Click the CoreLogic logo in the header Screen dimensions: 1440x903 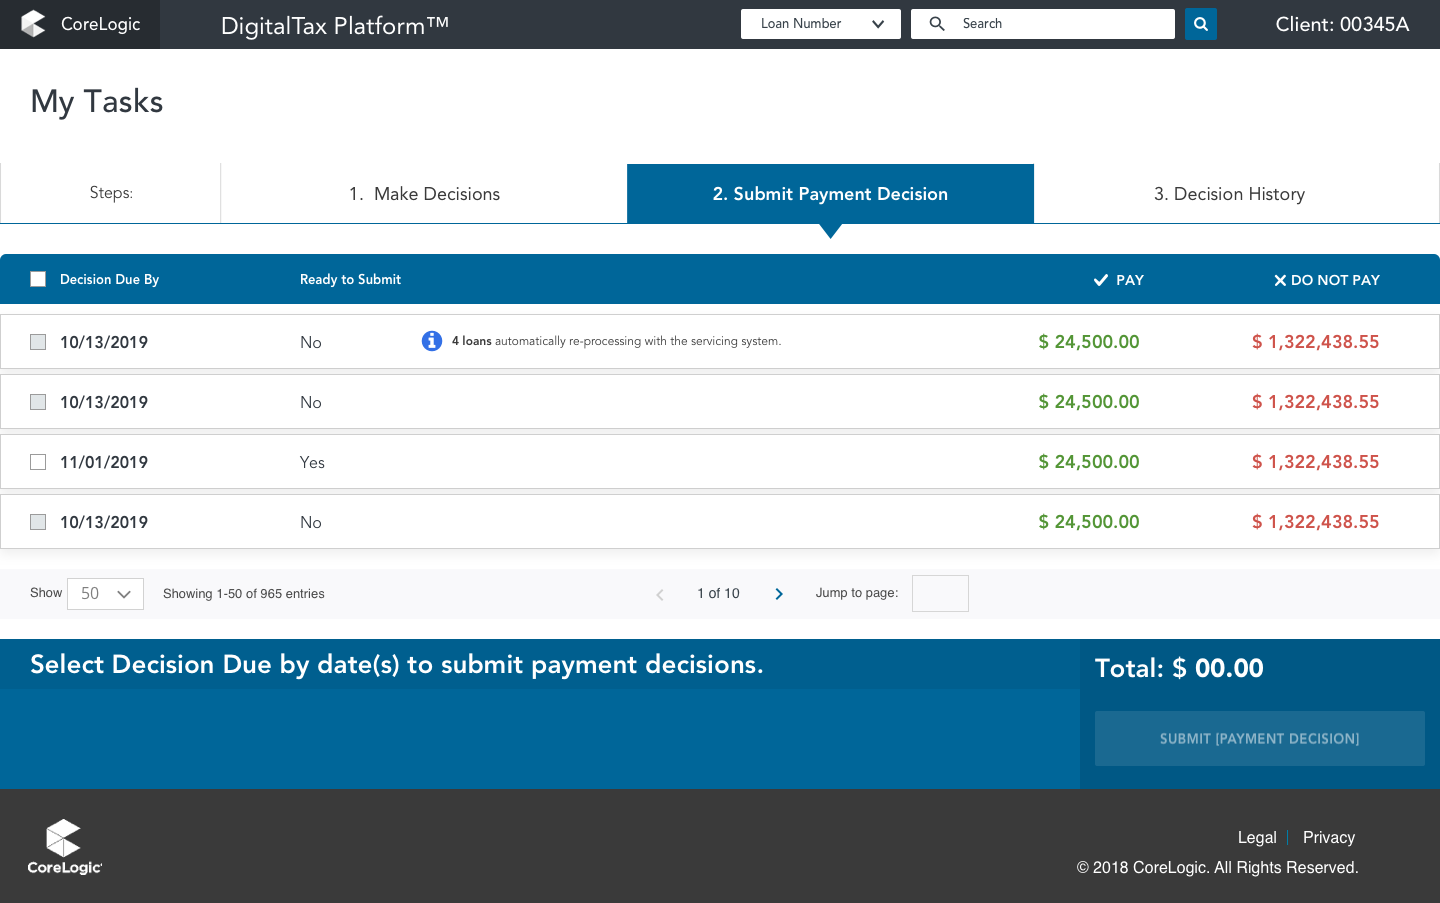click(81, 24)
